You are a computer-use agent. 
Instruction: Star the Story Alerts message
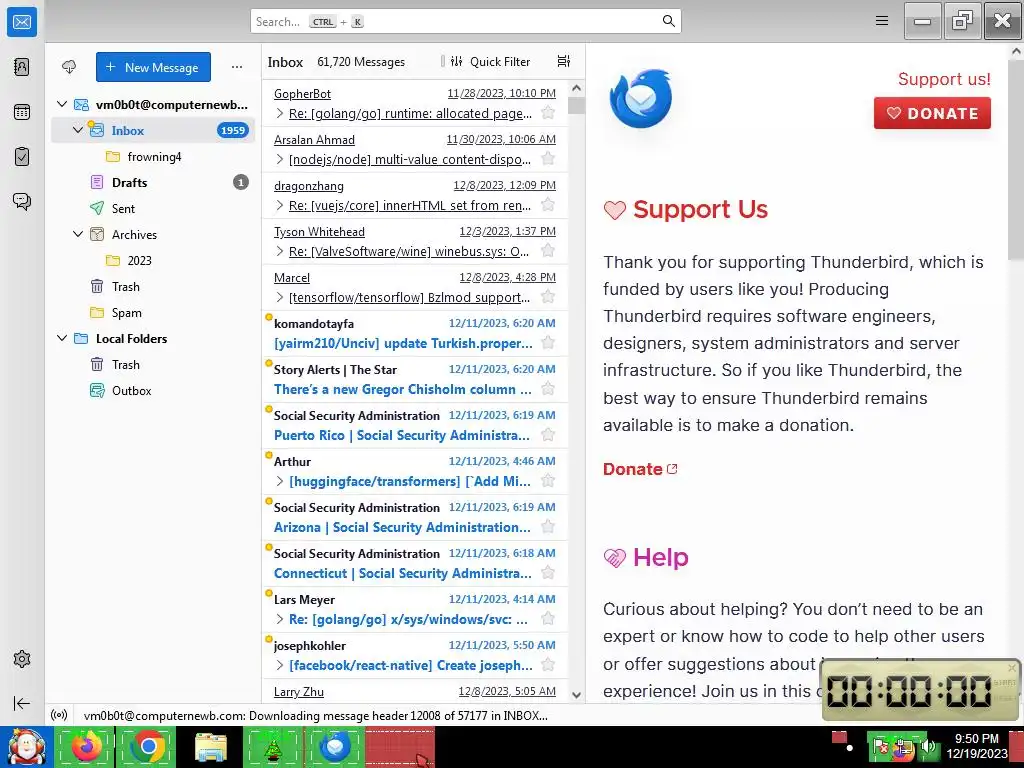549,389
